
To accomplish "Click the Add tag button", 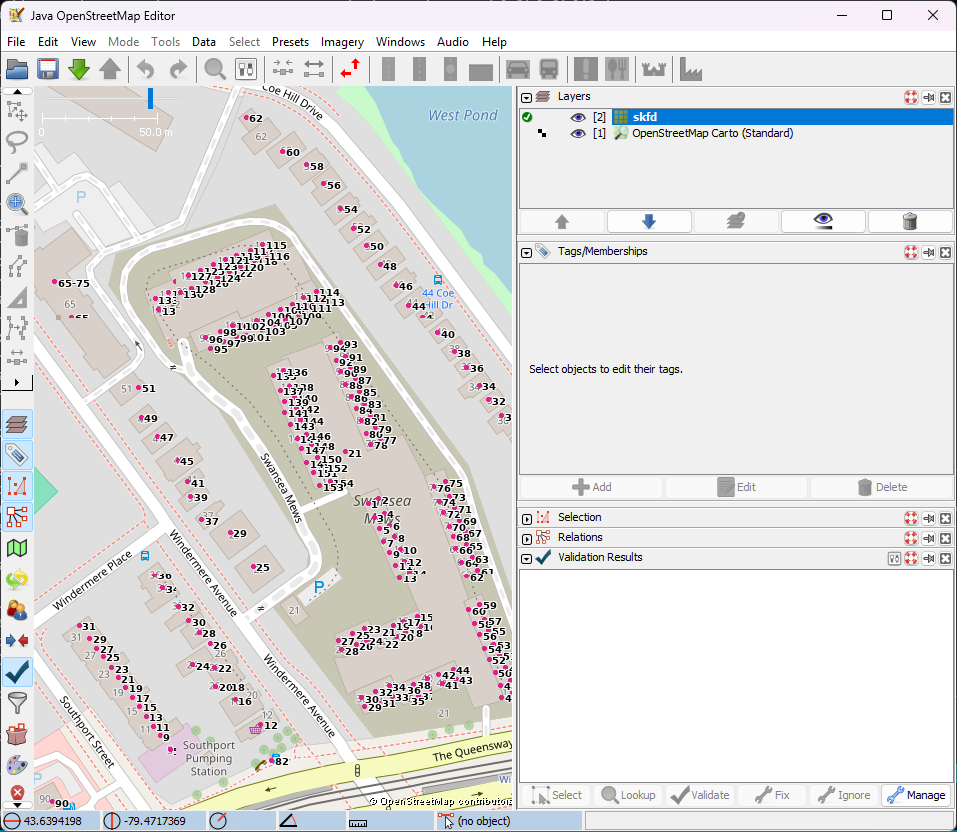I will coord(591,487).
